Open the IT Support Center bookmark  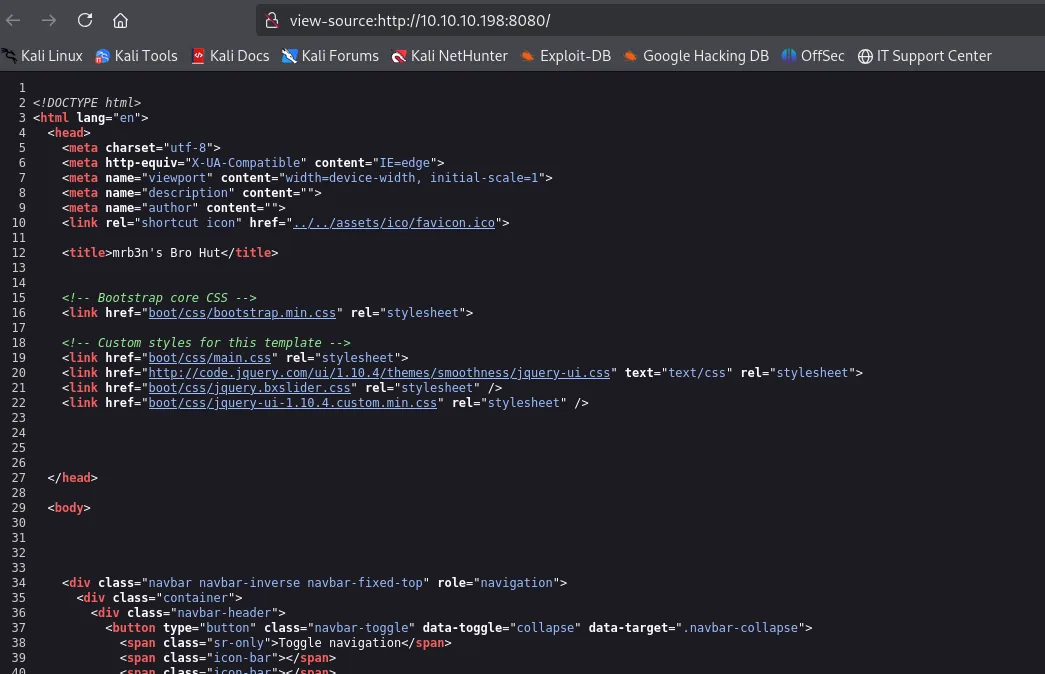pos(925,56)
